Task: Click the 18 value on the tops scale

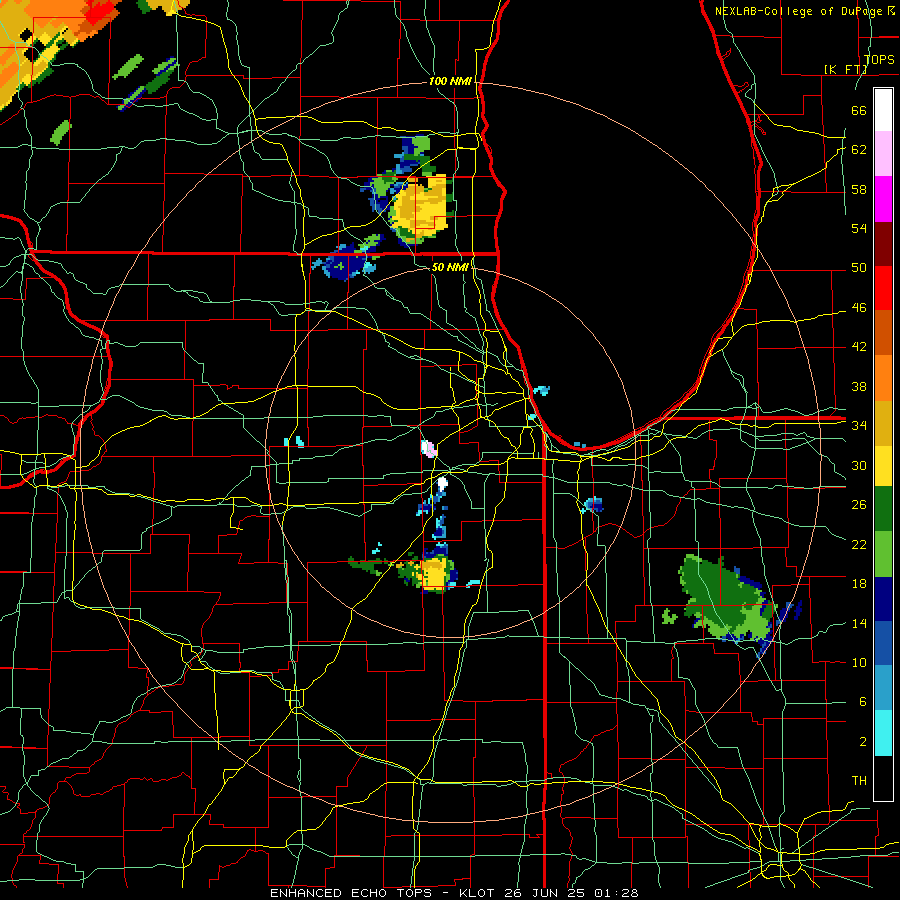Action: point(859,584)
